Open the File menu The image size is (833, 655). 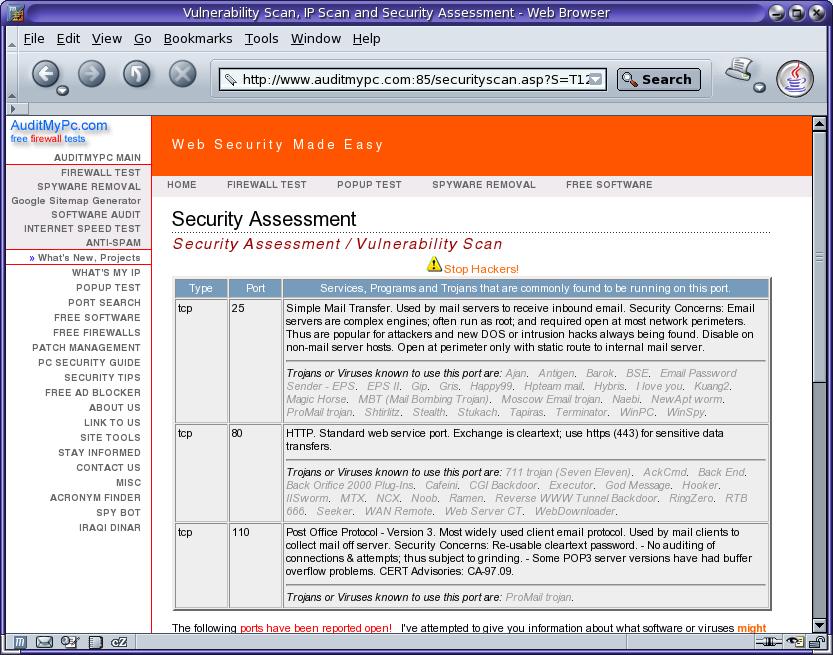click(x=34, y=39)
